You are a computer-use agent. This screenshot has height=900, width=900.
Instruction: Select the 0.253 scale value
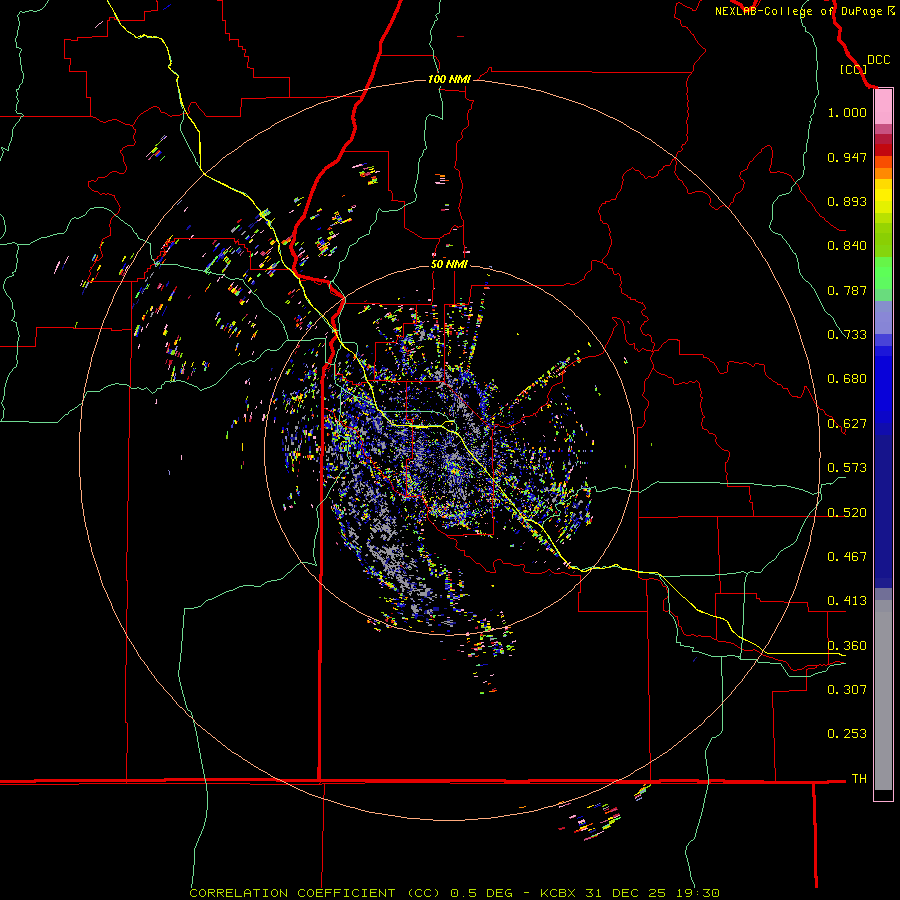847,734
